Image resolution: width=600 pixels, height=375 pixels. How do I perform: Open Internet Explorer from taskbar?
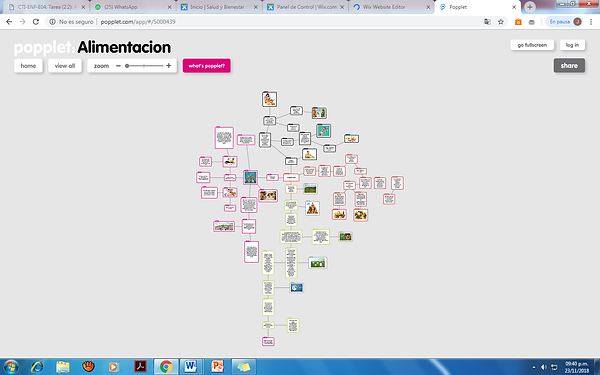click(x=37, y=367)
